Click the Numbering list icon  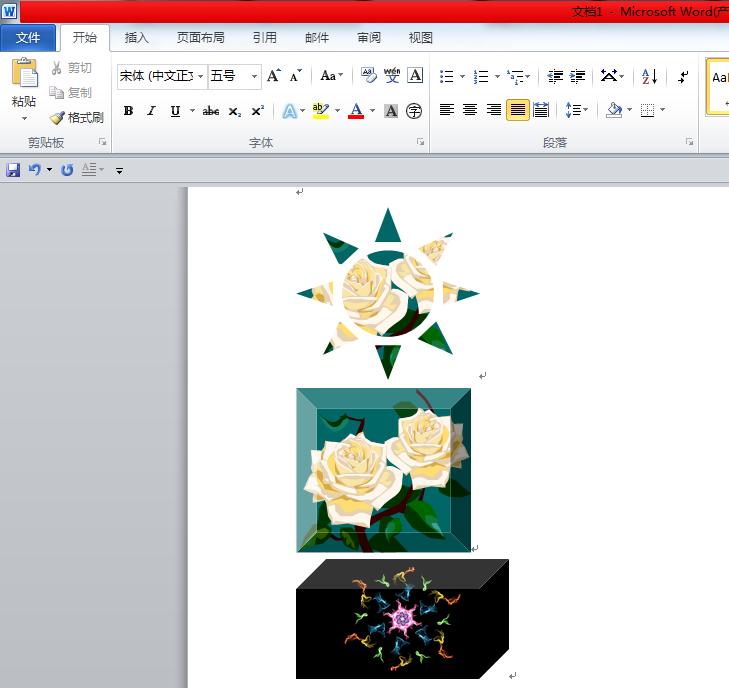point(481,76)
